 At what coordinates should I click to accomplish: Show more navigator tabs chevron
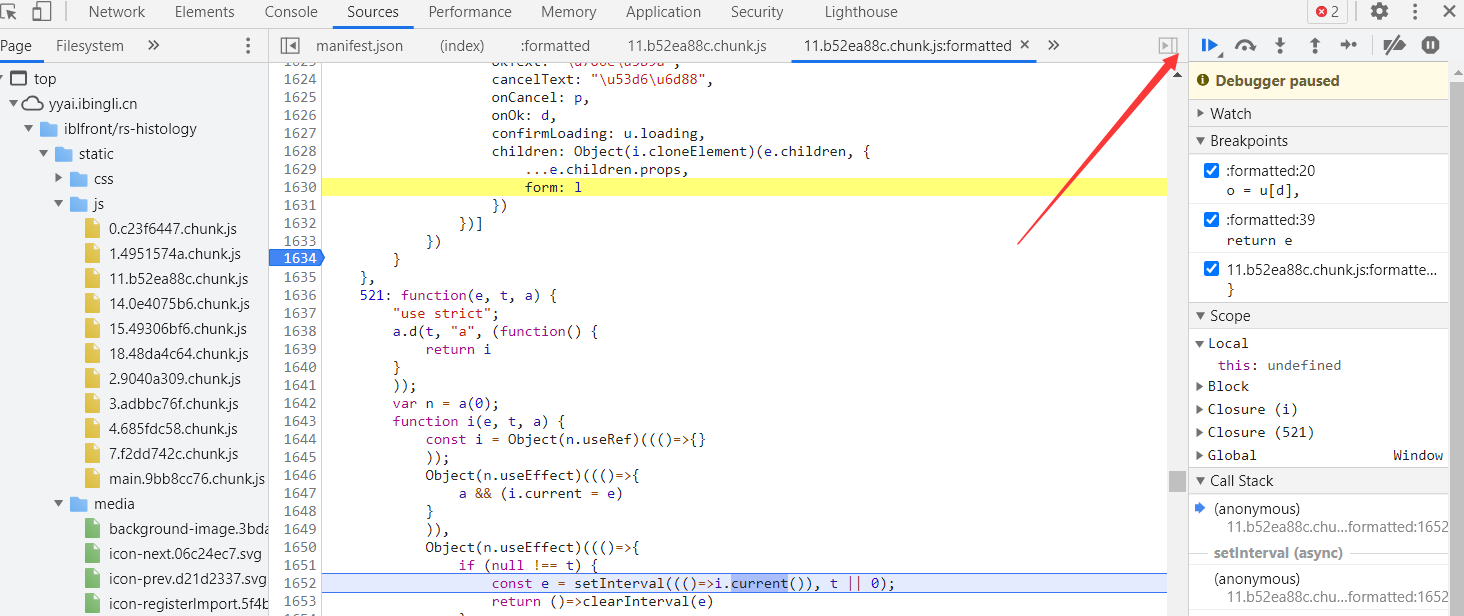click(x=153, y=46)
